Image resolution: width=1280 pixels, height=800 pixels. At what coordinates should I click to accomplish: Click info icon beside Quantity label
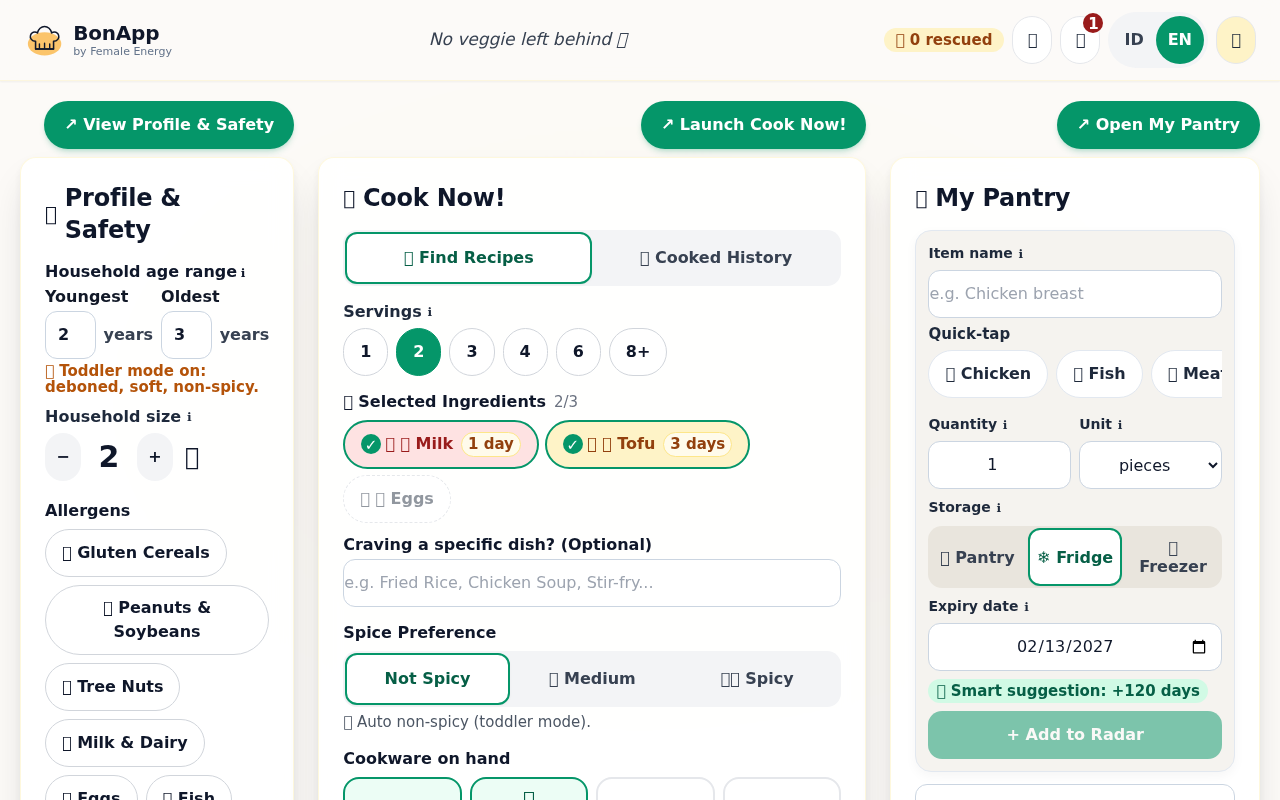pyautogui.click(x=1005, y=425)
